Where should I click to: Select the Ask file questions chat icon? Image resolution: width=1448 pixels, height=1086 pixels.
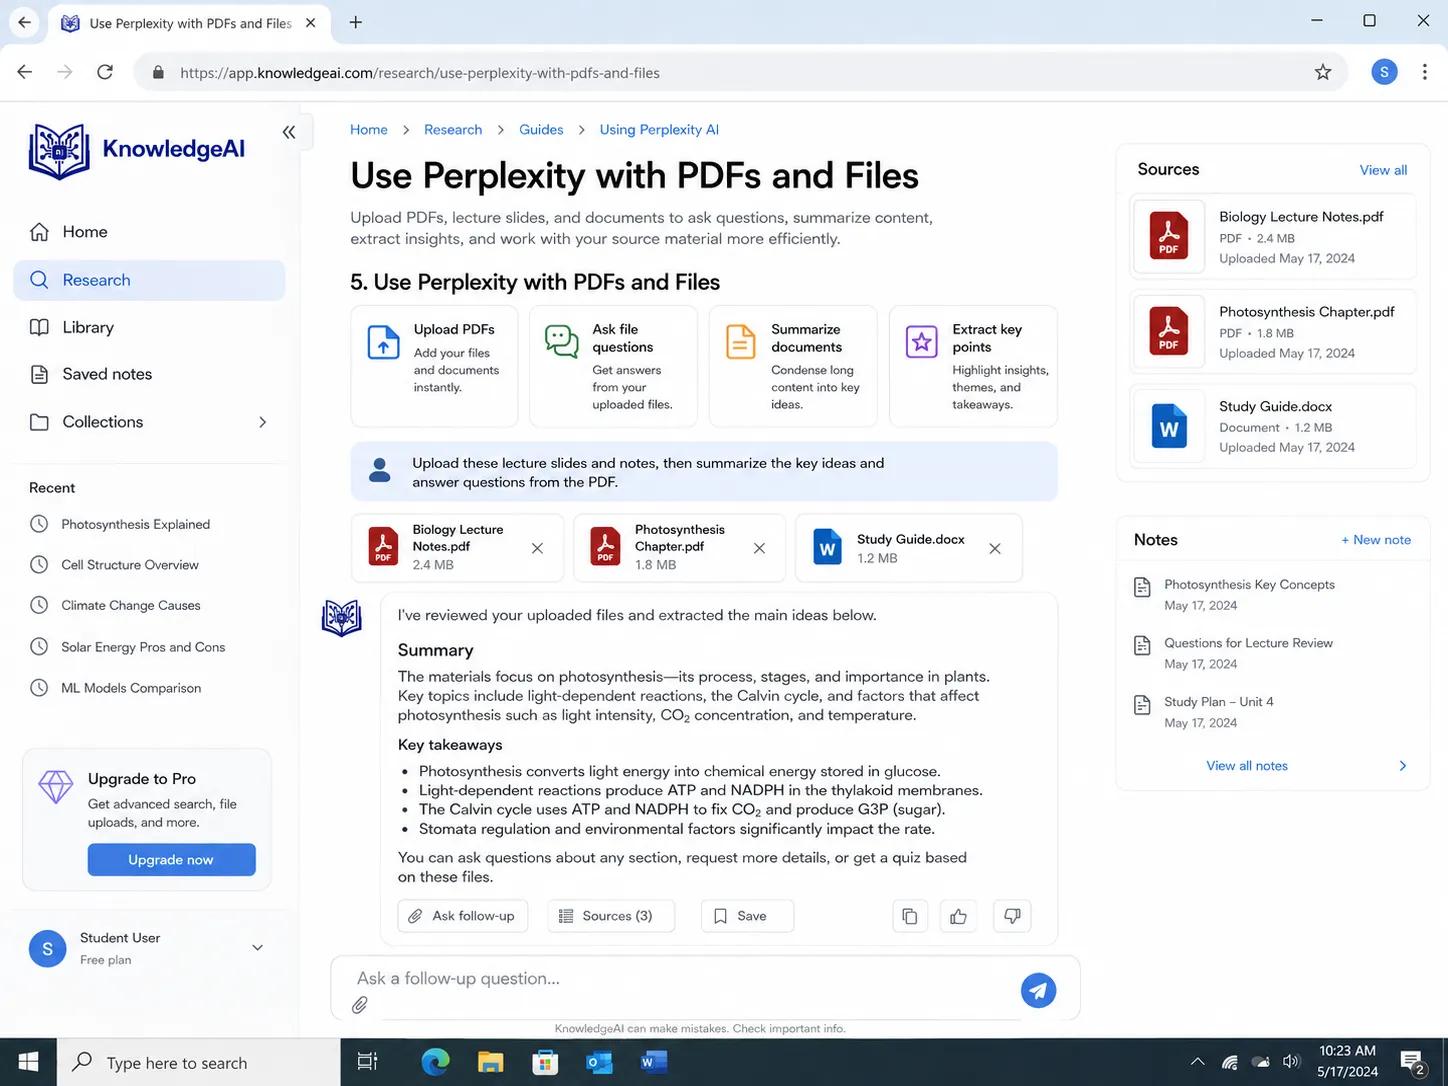562,341
